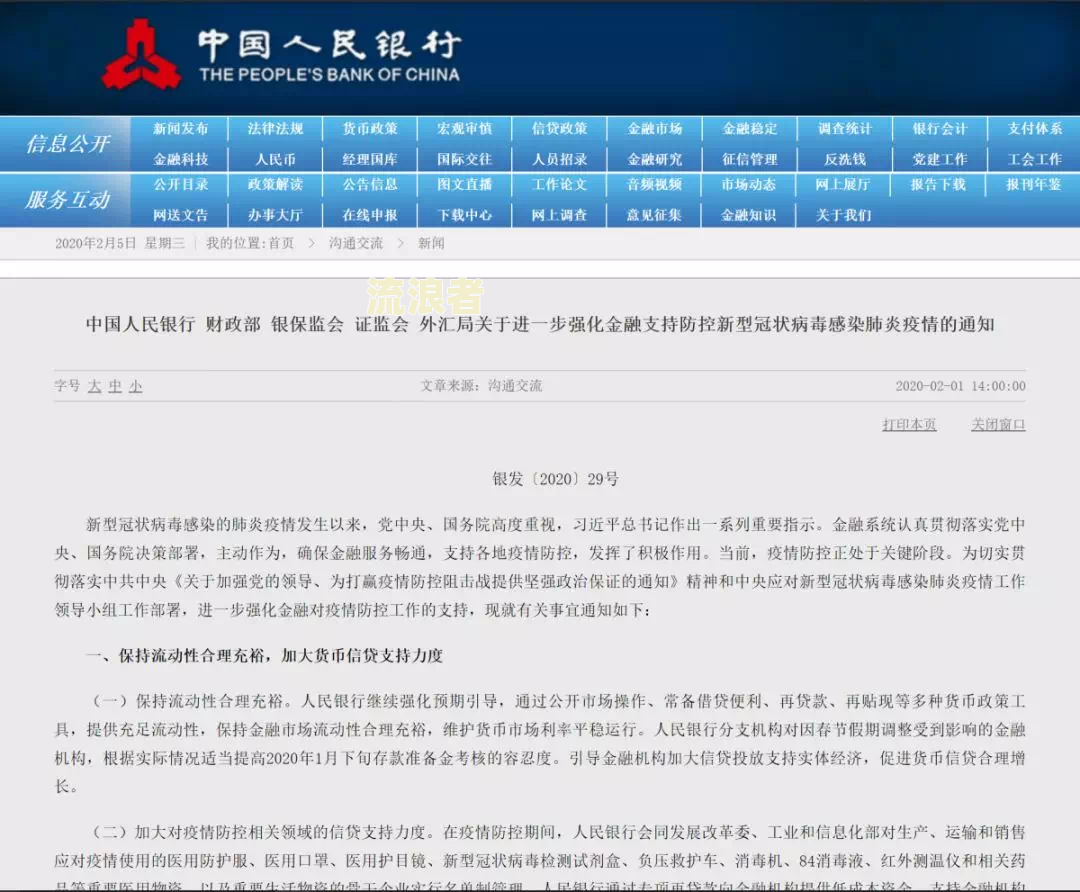Go to 首页 in the breadcrumb
Screen dimensions: 1080x892
(x=281, y=243)
